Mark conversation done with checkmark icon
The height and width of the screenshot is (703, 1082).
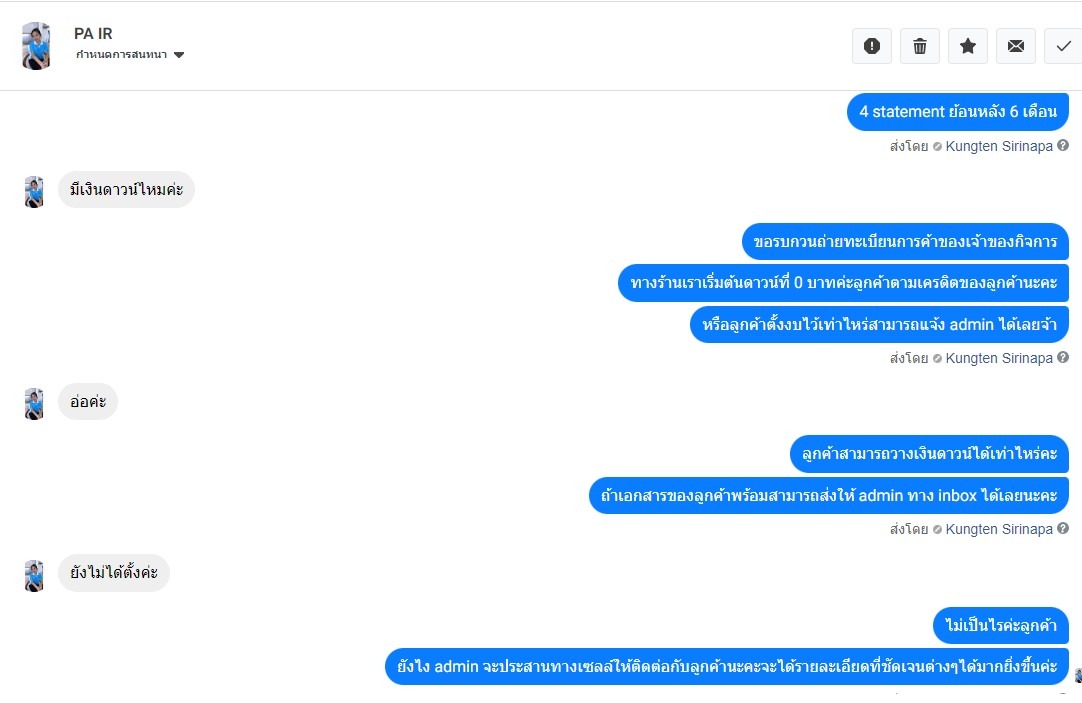1063,46
